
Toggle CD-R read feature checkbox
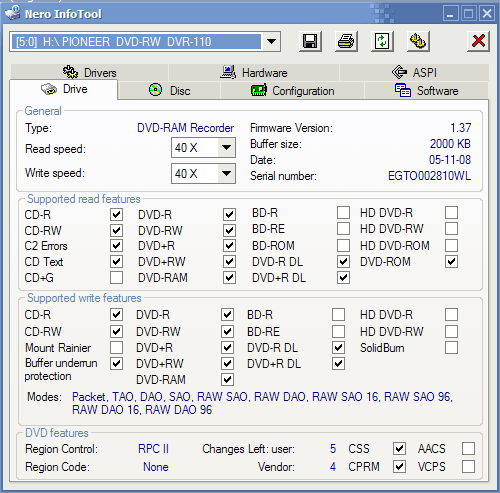(x=116, y=214)
